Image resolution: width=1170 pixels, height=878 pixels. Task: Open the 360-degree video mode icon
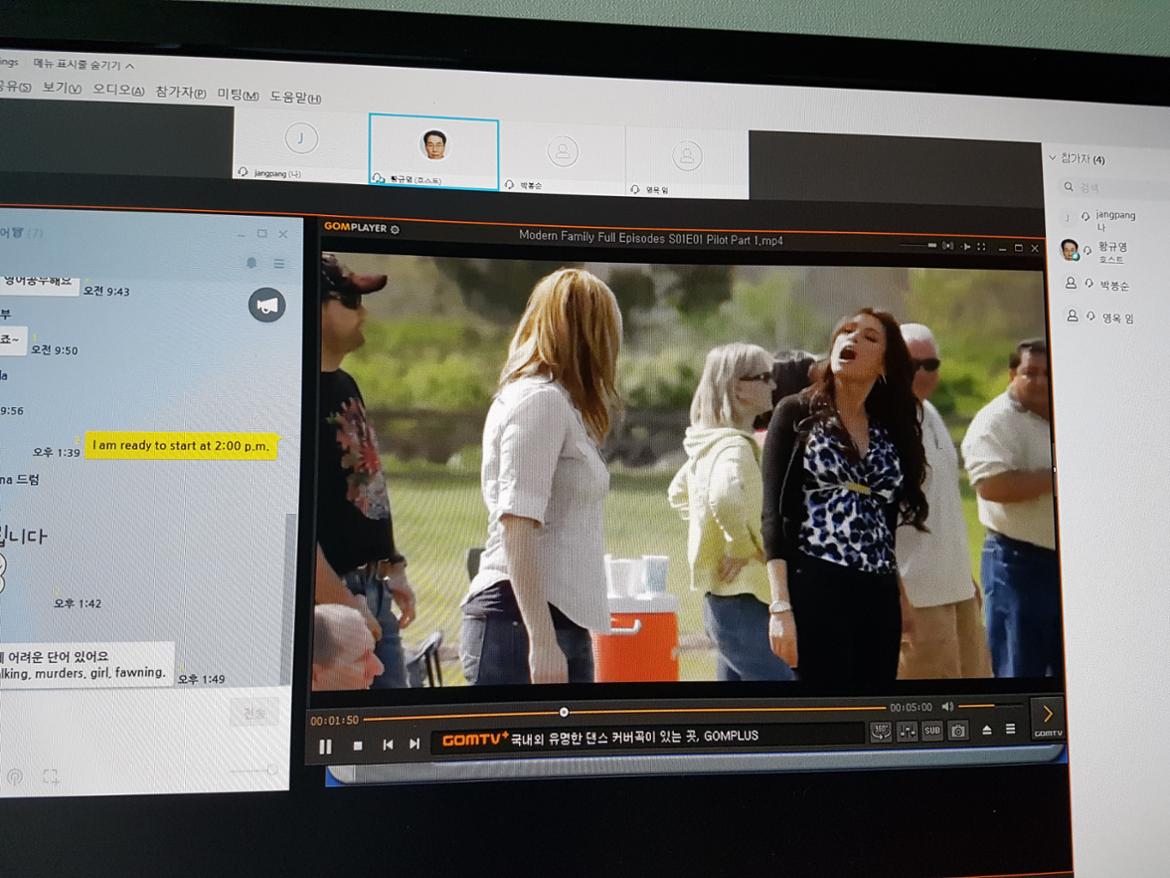click(x=880, y=732)
